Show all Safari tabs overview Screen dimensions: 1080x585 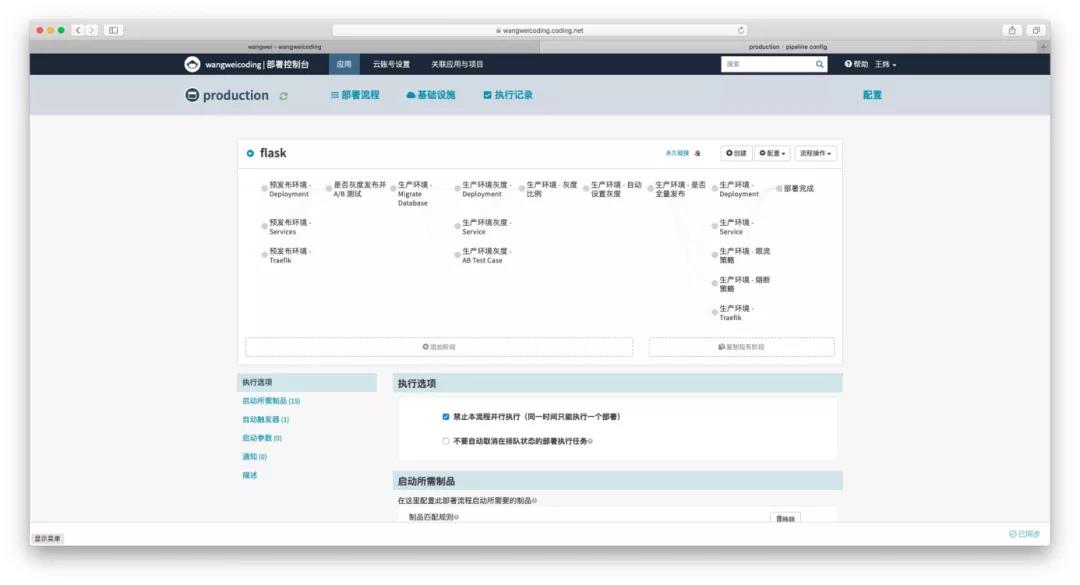pyautogui.click(x=1036, y=30)
